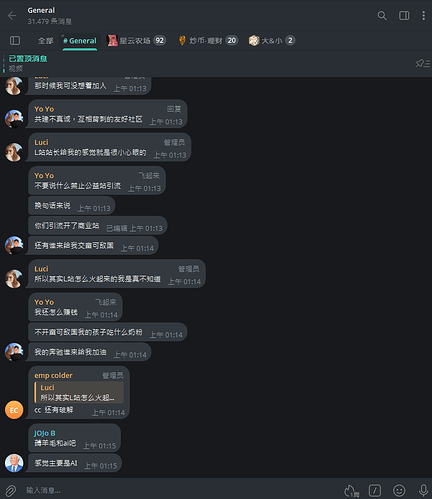
Task: Open the three-dot more options menu
Action: (423, 15)
